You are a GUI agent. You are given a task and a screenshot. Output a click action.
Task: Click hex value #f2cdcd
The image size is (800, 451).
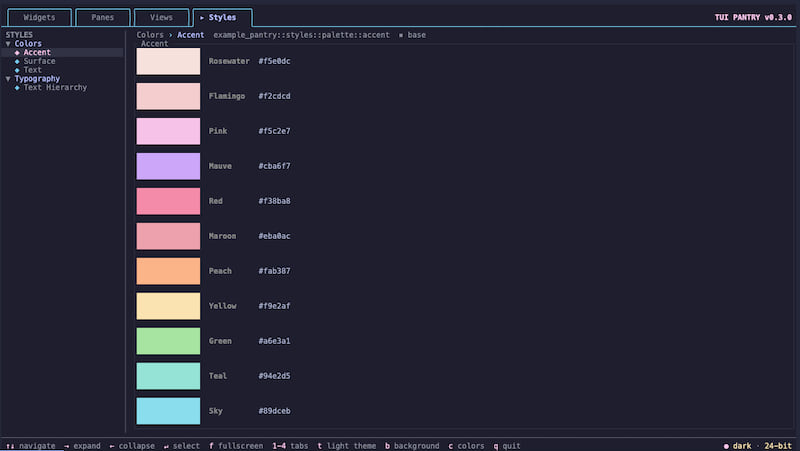click(274, 96)
